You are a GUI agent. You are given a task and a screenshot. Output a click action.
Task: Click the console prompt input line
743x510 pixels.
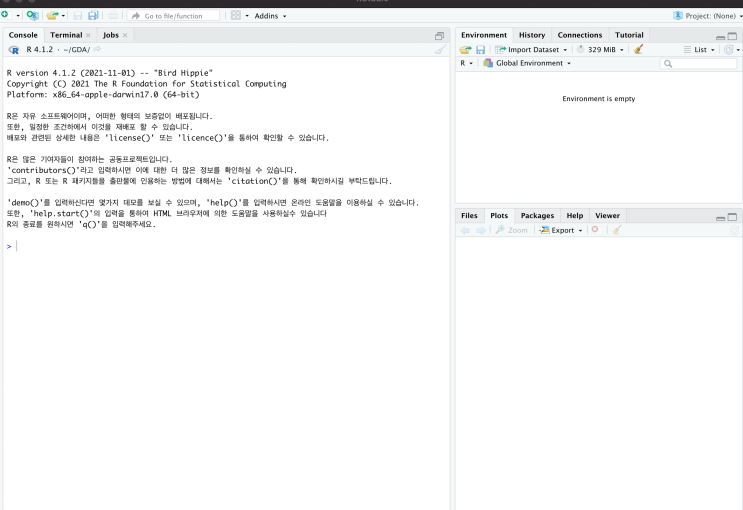(x=227, y=246)
